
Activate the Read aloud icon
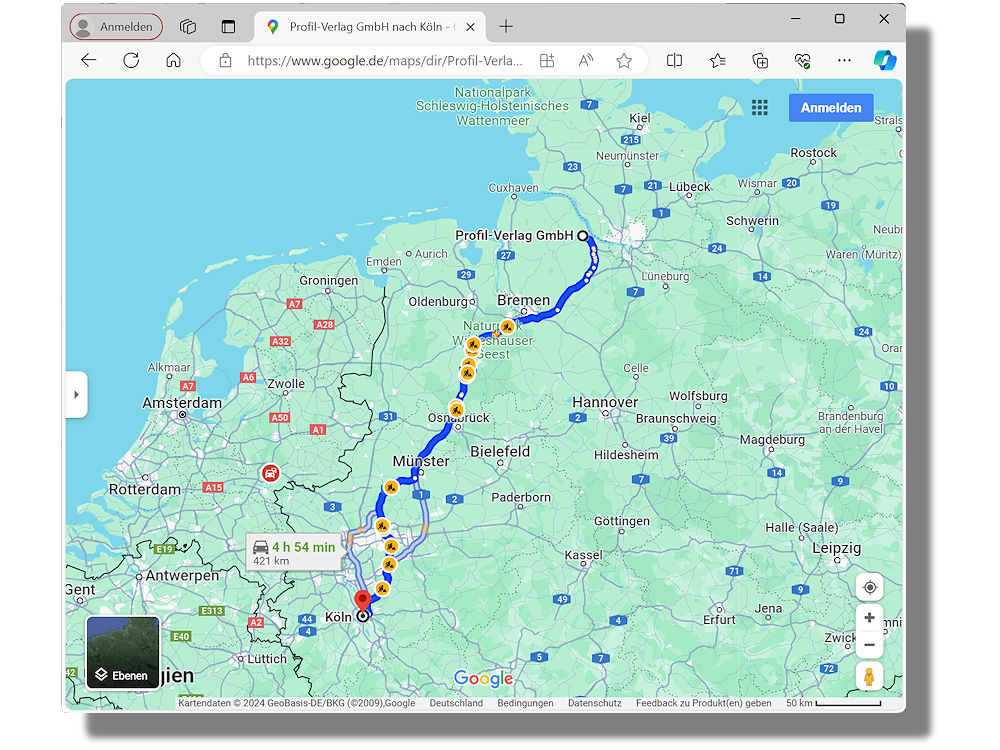tap(585, 61)
